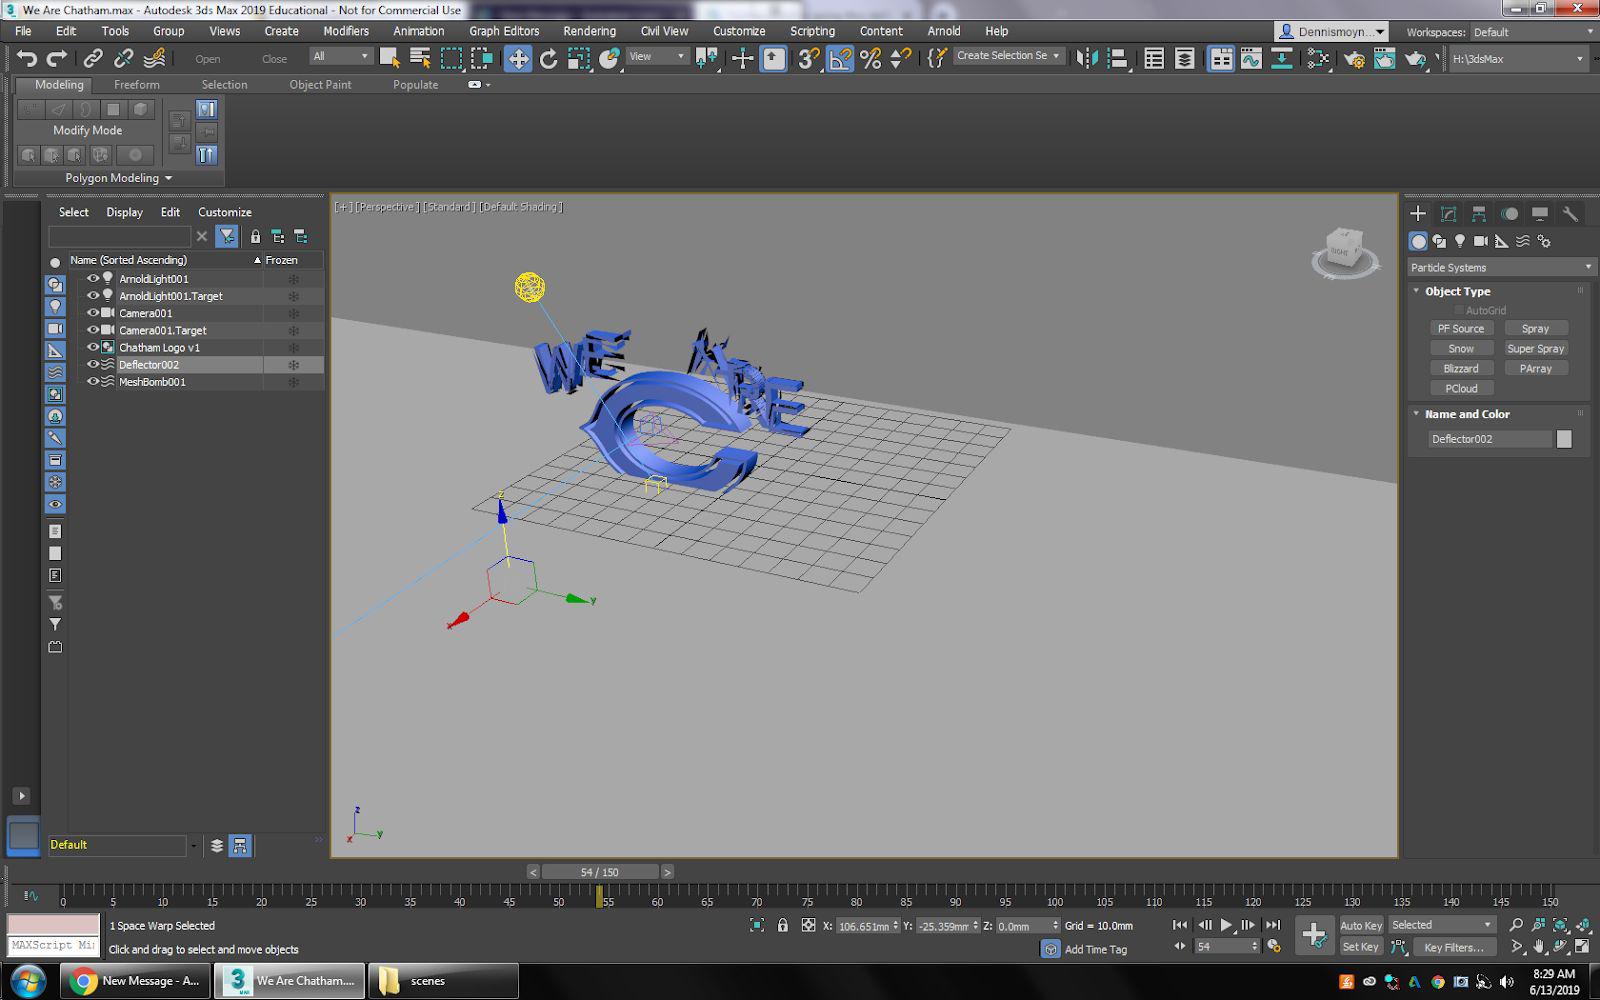Select the Select and Link tool
The width and height of the screenshot is (1600, 1000).
pyautogui.click(x=93, y=59)
